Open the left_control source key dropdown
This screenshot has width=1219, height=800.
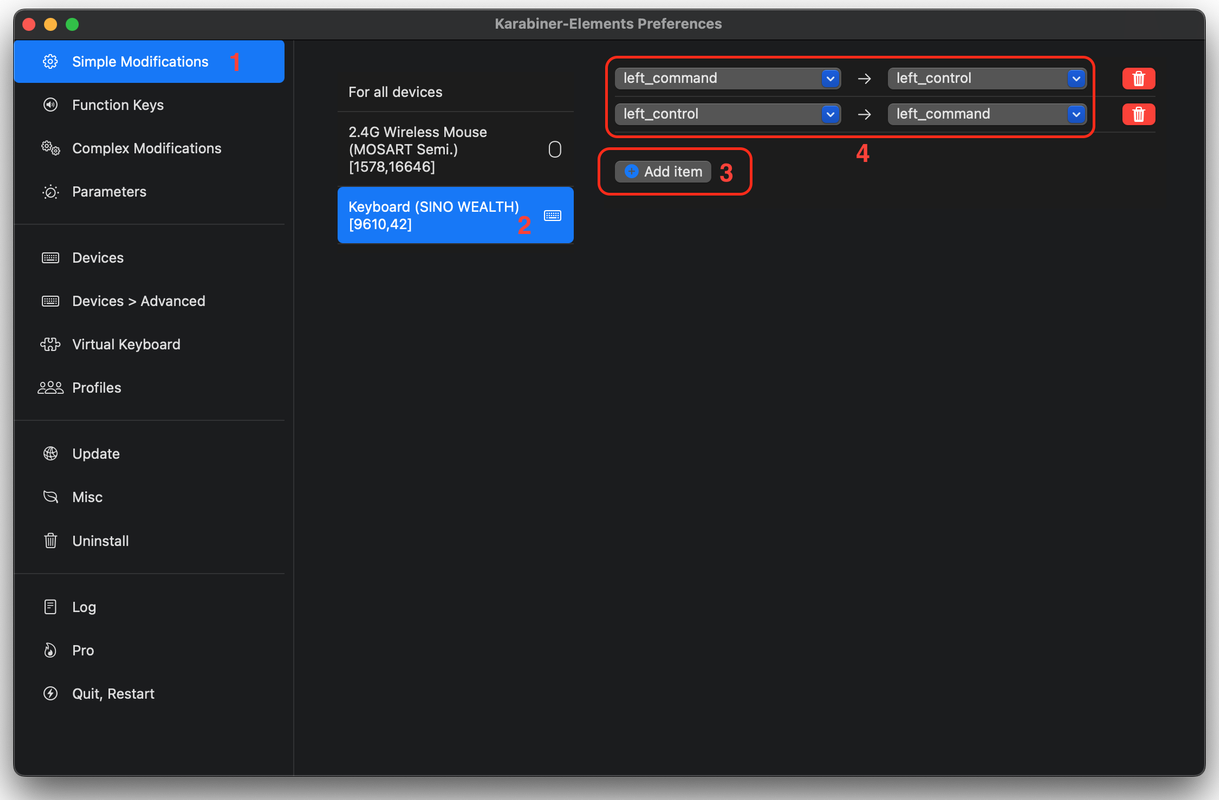pos(727,114)
